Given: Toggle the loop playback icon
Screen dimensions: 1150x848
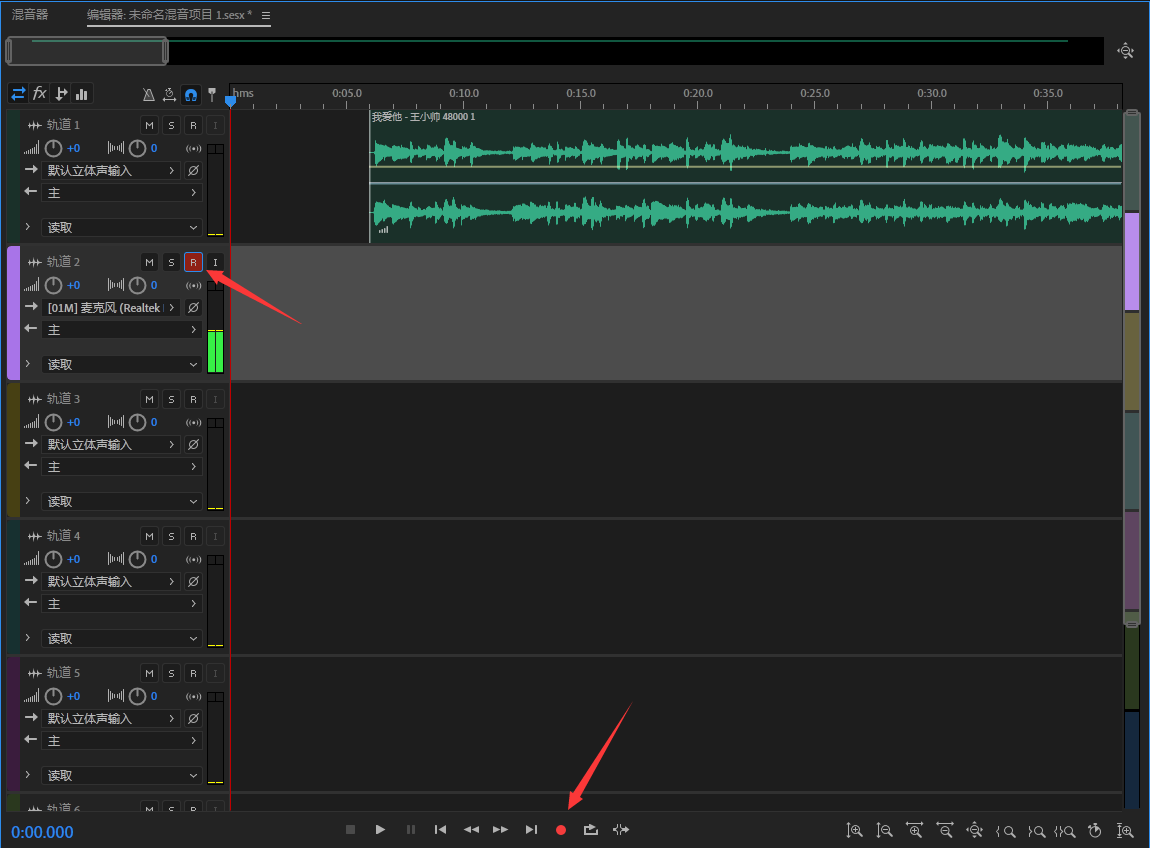Looking at the screenshot, I should [x=591, y=830].
